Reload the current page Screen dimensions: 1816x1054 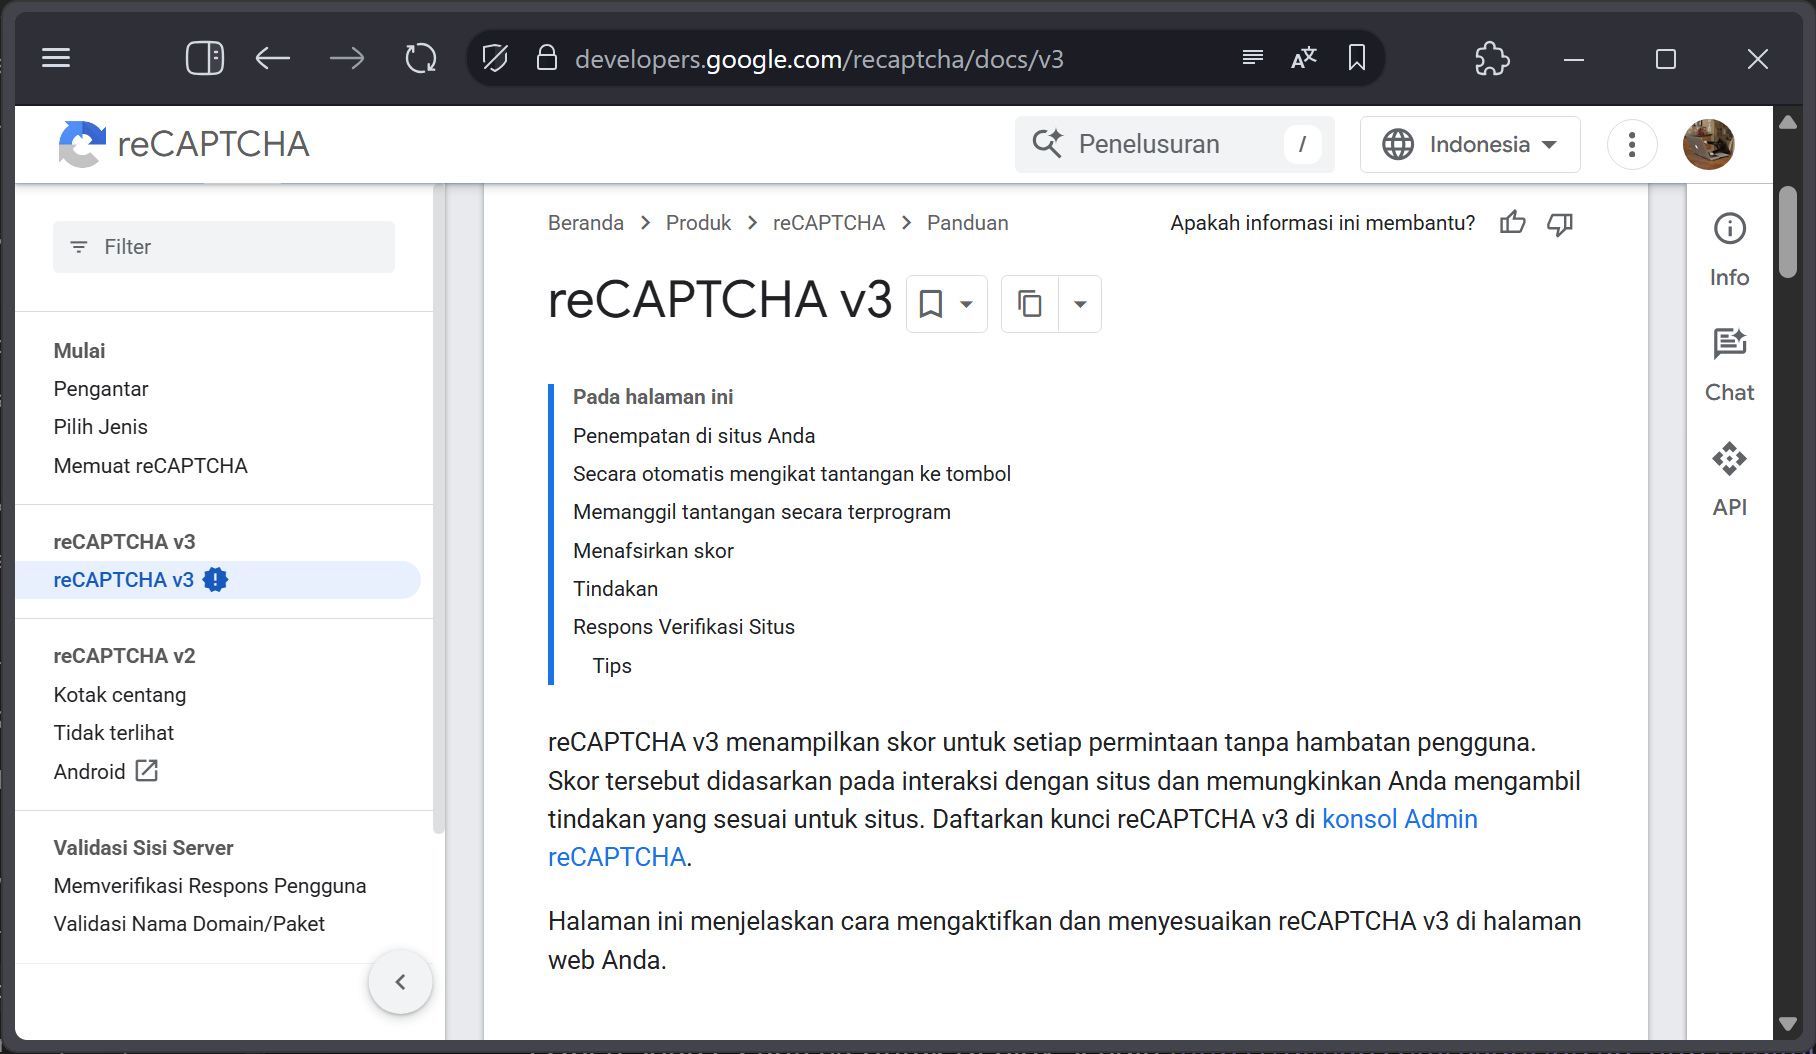pyautogui.click(x=421, y=58)
